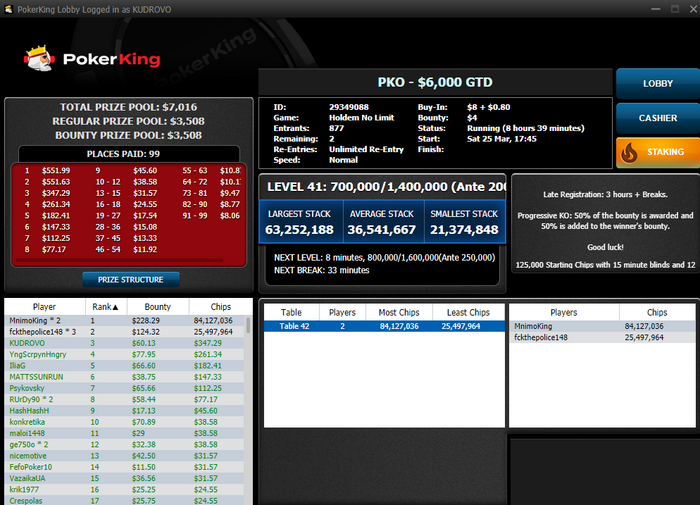Open the Lobby button
This screenshot has width=700, height=505.
coord(658,83)
